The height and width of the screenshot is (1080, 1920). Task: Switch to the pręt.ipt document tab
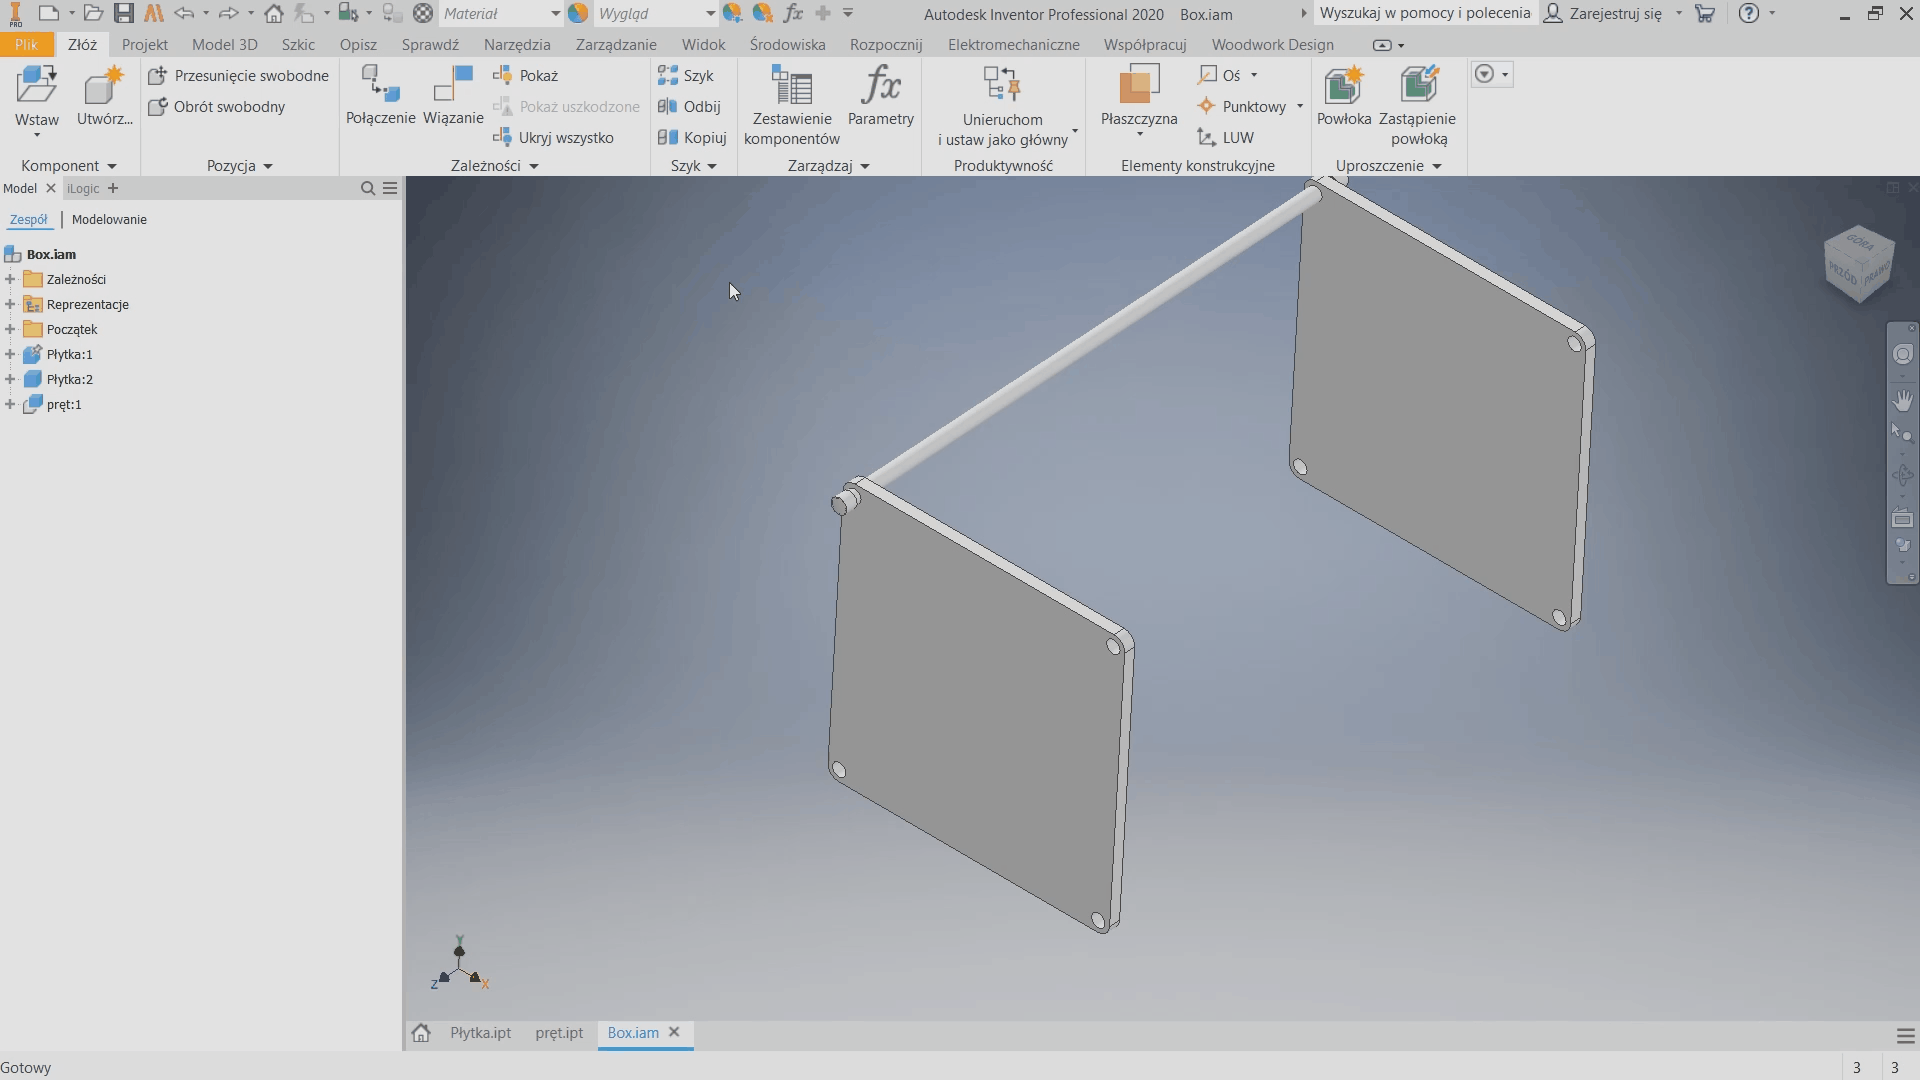pos(558,1033)
